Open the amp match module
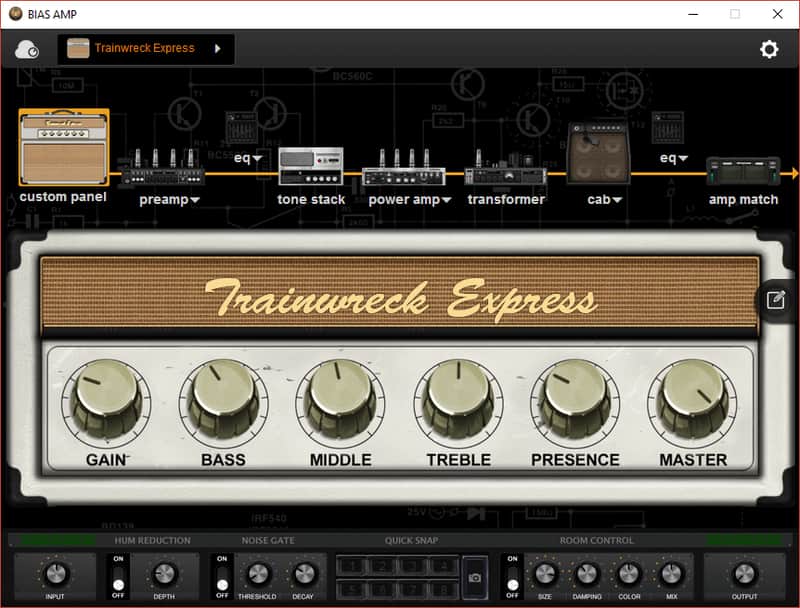This screenshot has width=800, height=608. (x=743, y=171)
